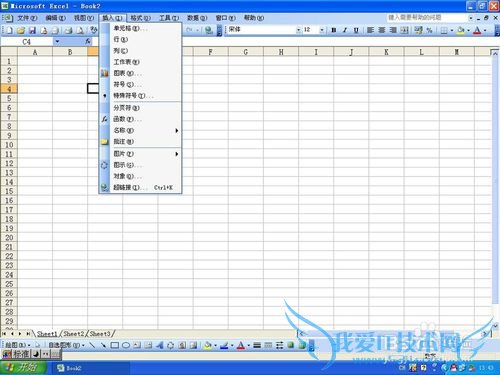
Task: Open the font size dropdown showing 12
Action: (322, 30)
